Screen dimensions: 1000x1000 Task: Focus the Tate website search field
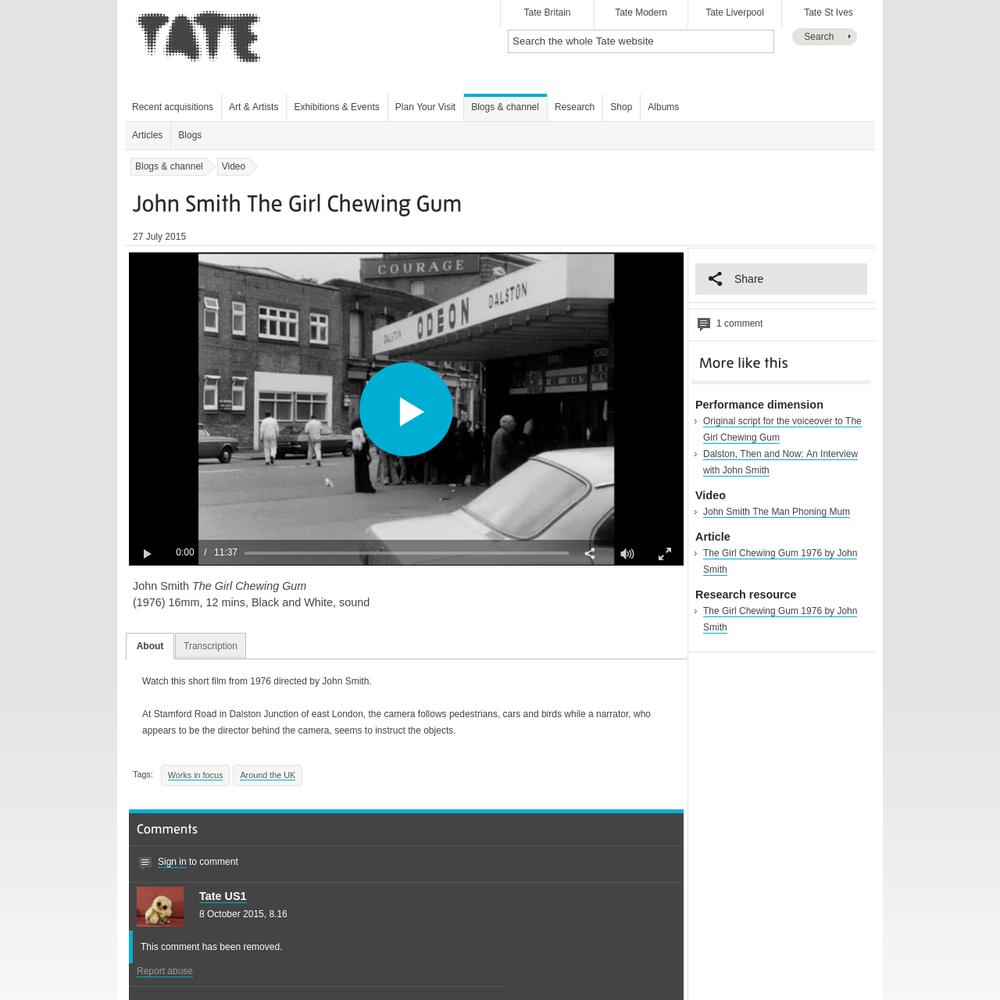640,41
